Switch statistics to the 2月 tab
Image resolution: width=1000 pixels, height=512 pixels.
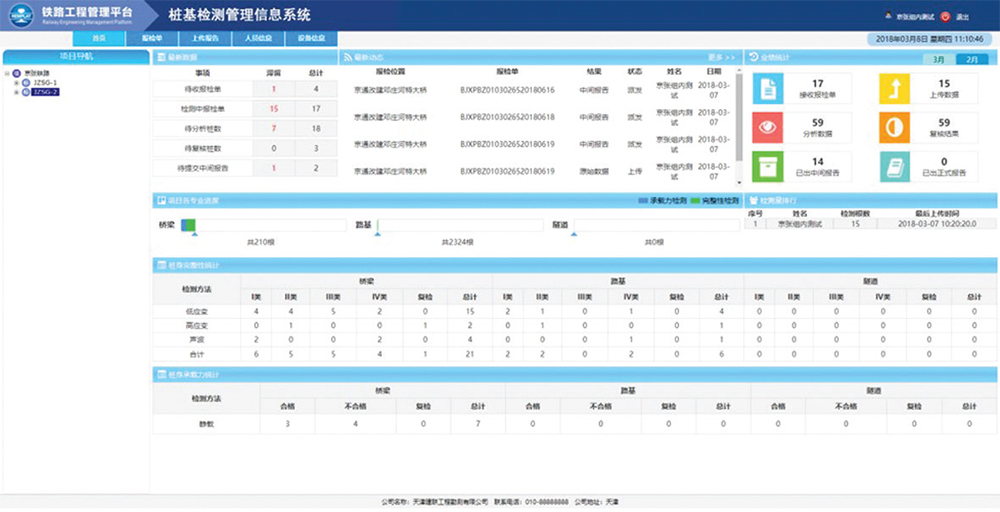[x=970, y=59]
